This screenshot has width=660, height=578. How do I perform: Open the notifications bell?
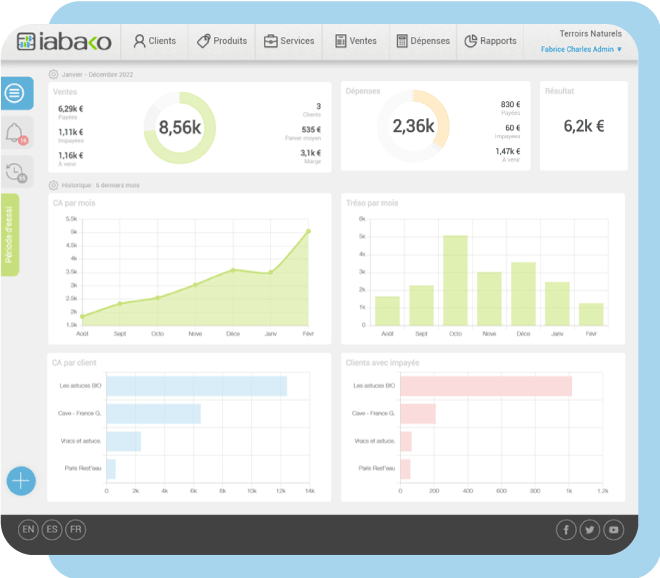[x=15, y=134]
